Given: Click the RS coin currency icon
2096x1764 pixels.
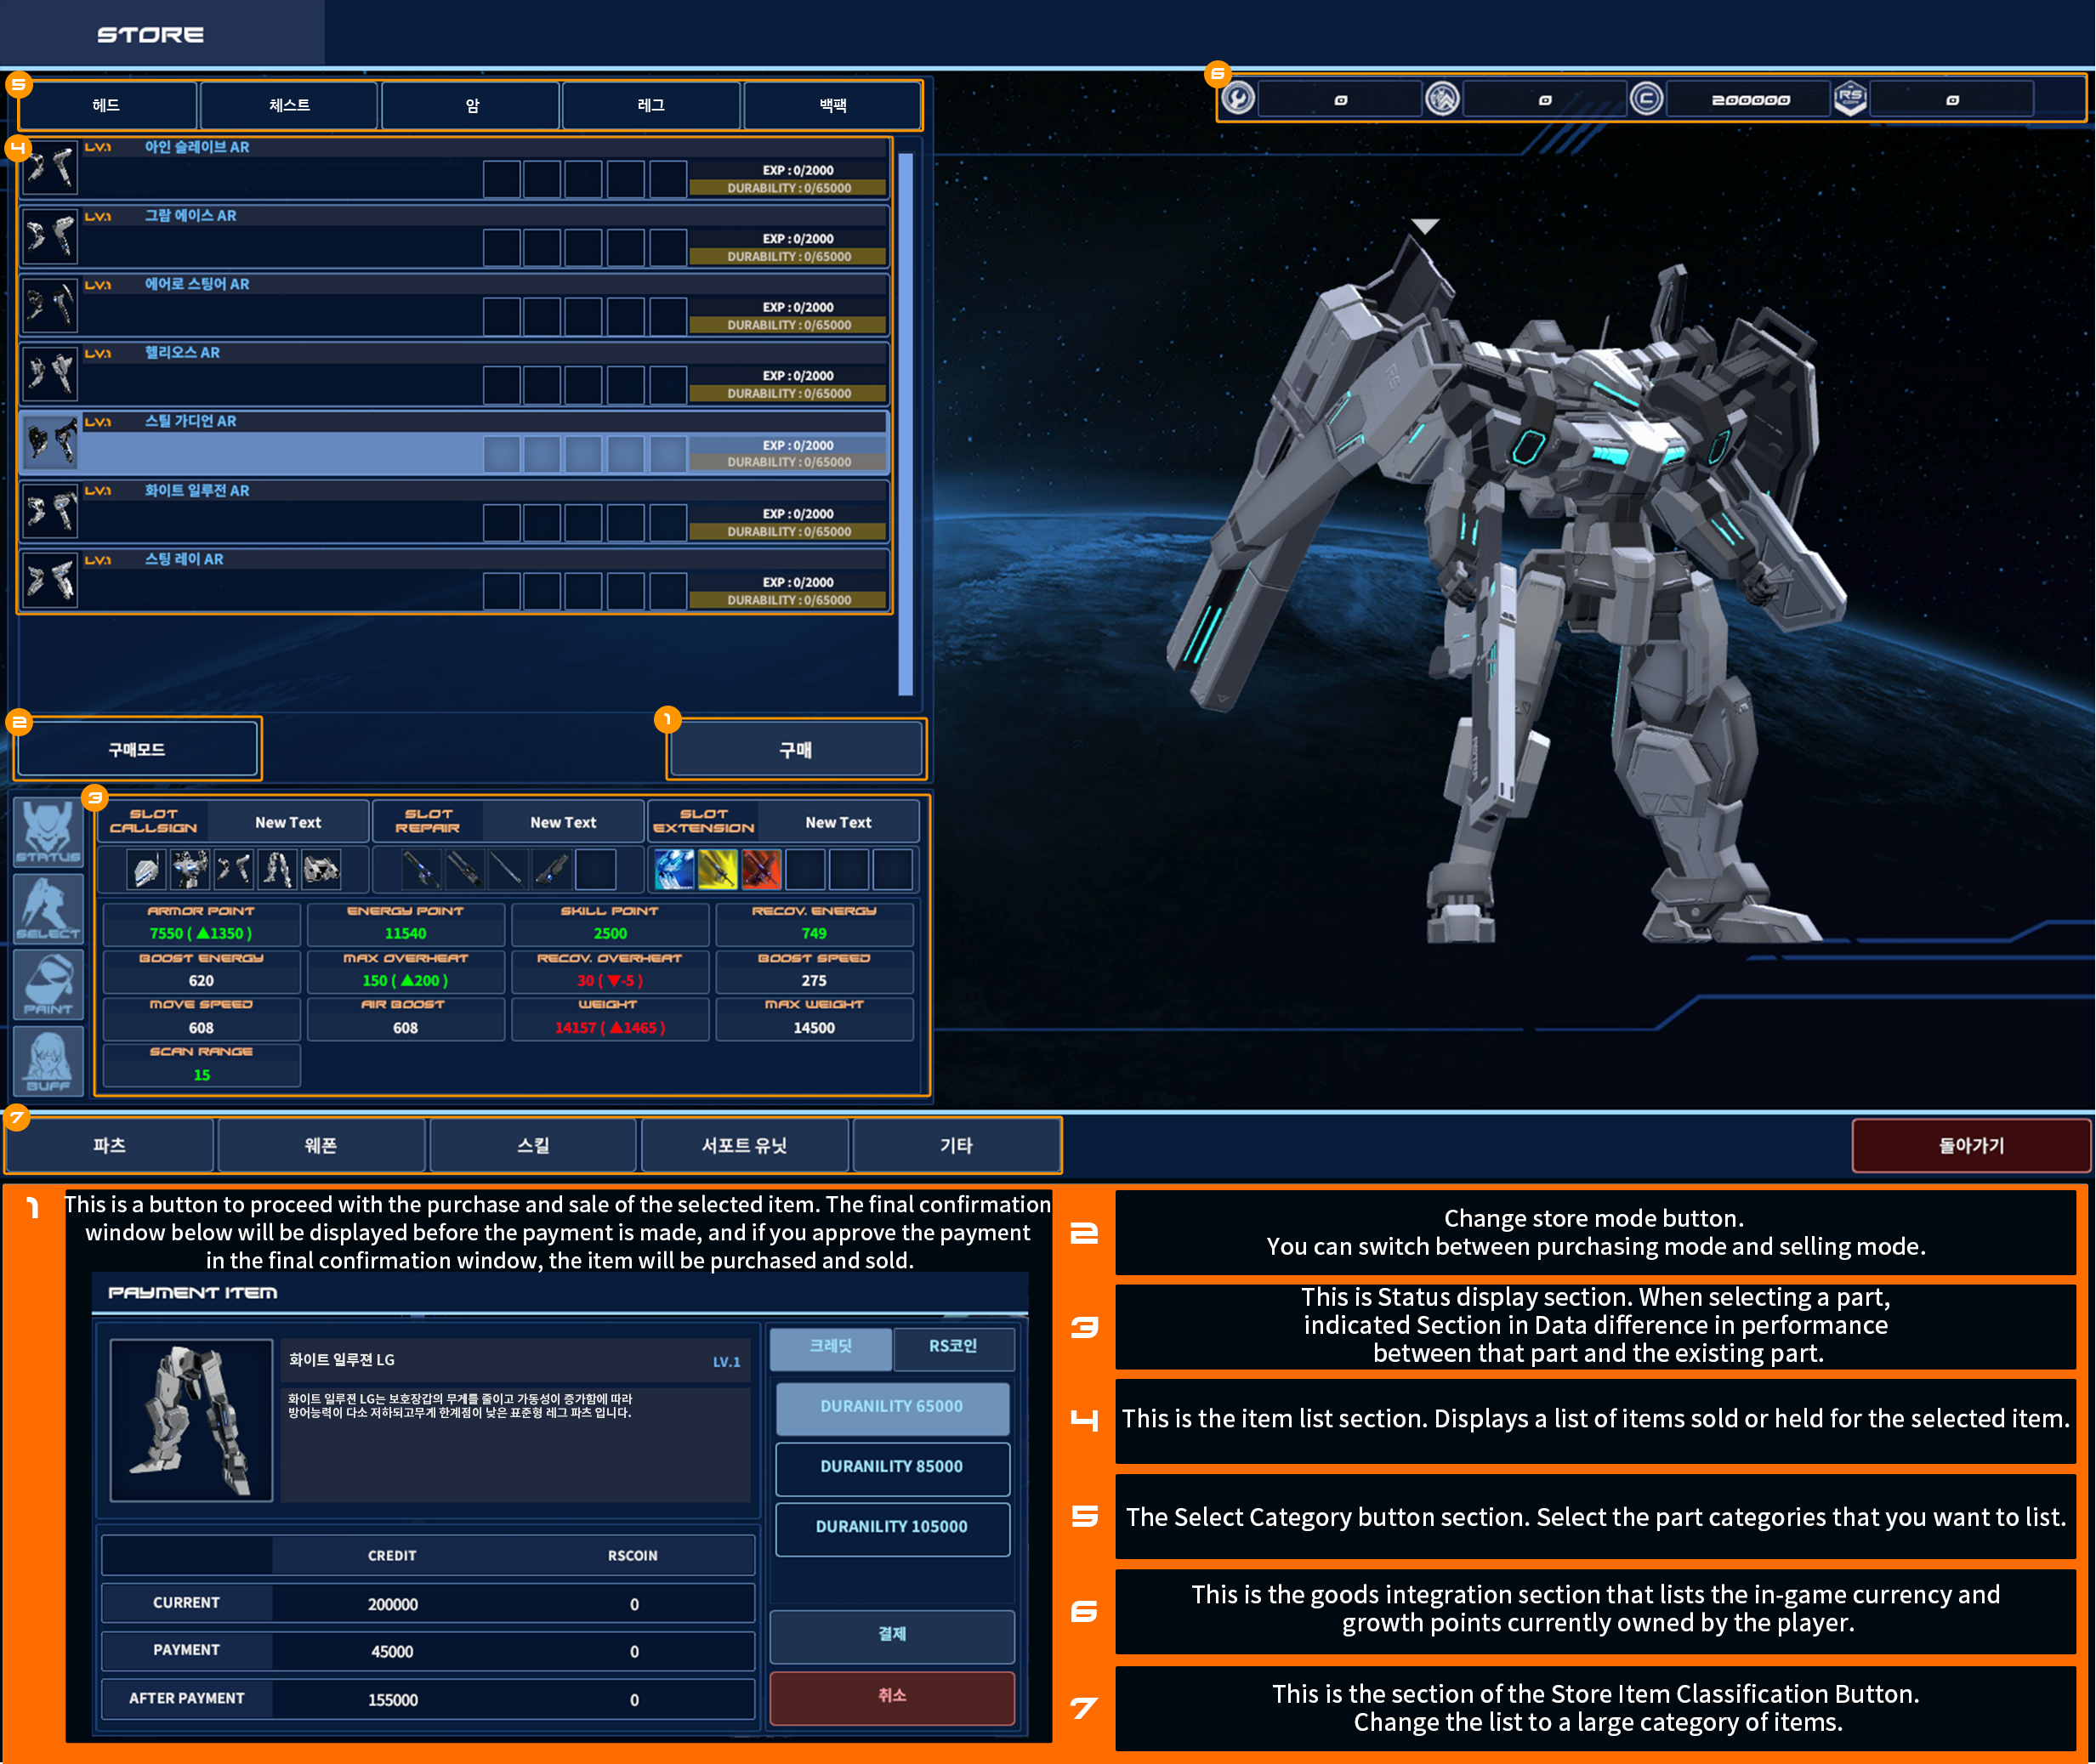Looking at the screenshot, I should (1850, 99).
